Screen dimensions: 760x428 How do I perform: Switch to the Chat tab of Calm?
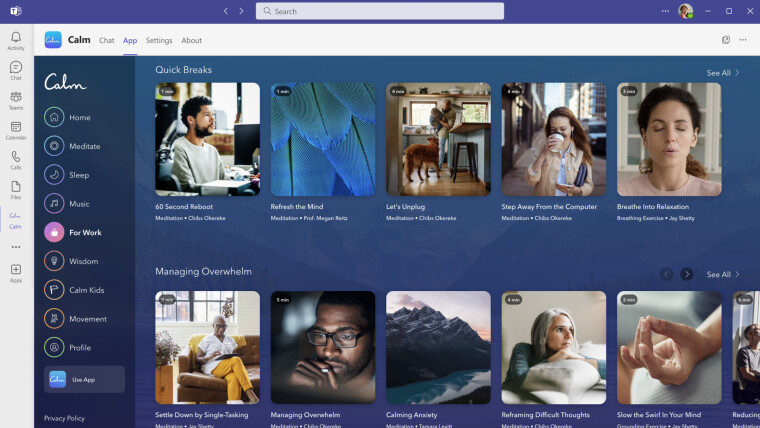coord(107,40)
